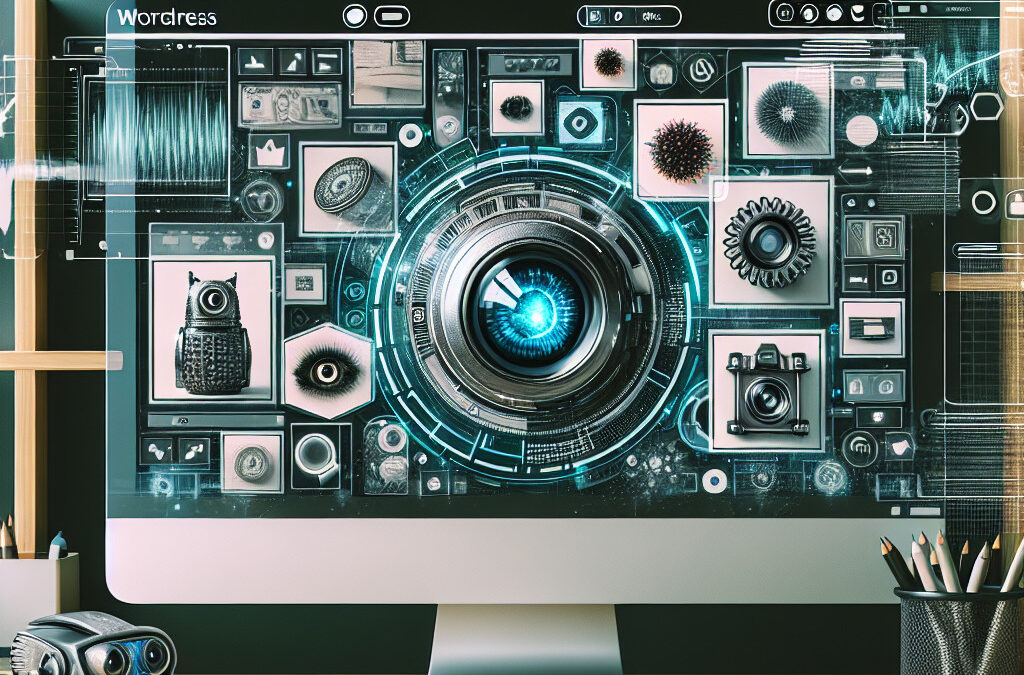Screen dimensions: 1024x675
Task: Select the camera thumbnail icon
Action: [766, 390]
